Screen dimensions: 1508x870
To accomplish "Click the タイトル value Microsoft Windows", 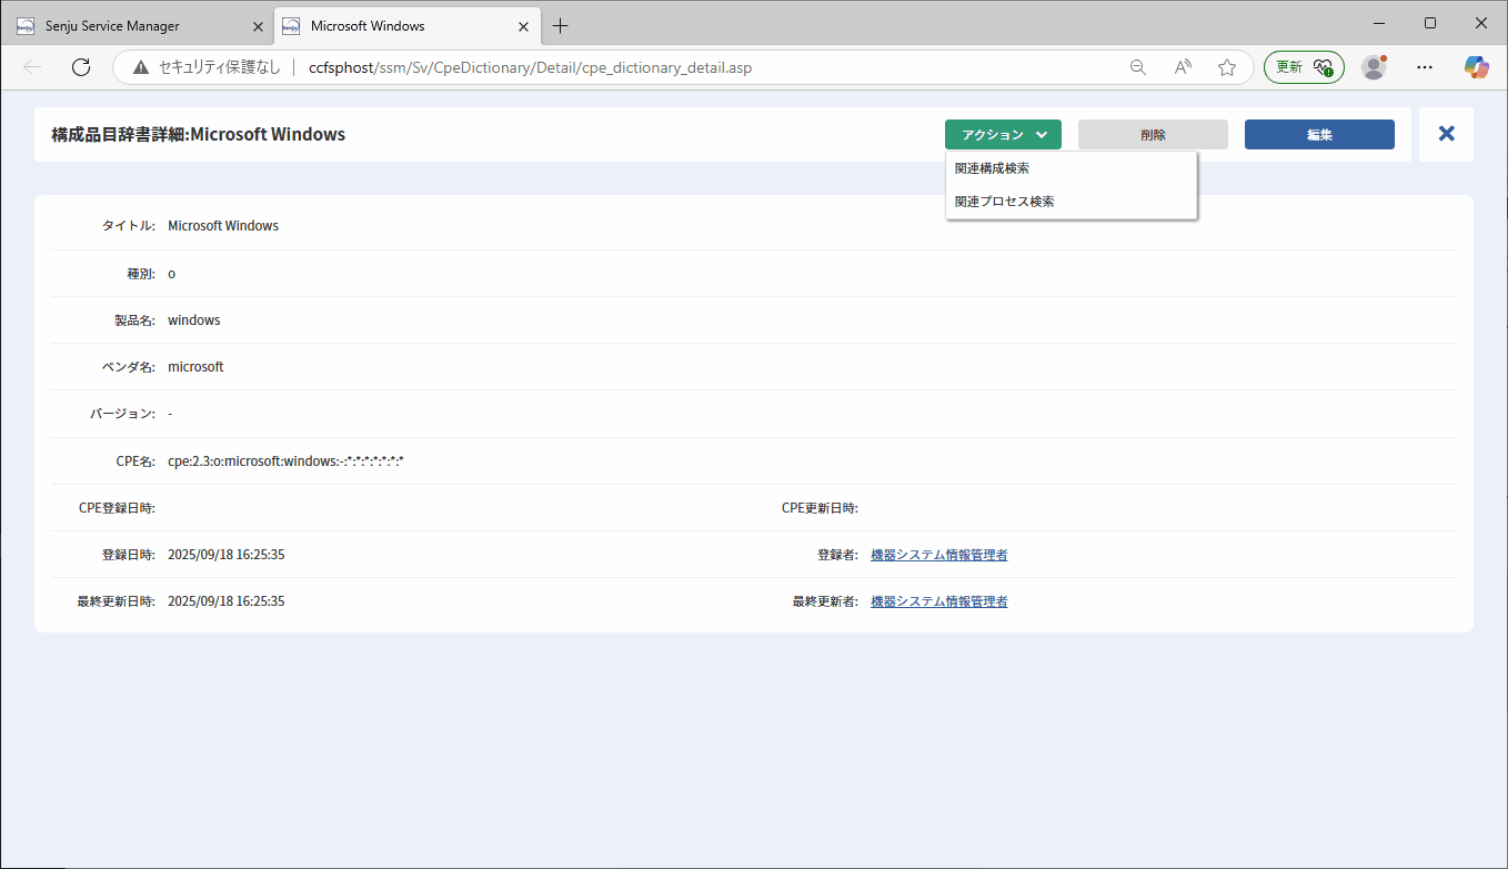I will (x=223, y=226).
